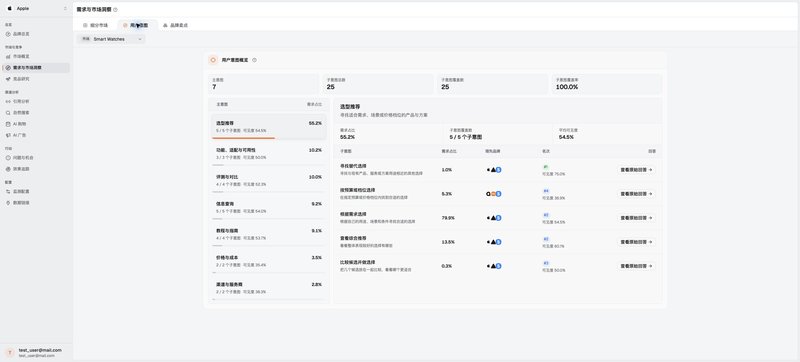
Task: Open 监测配置 in the sidebar
Action: pos(35,191)
